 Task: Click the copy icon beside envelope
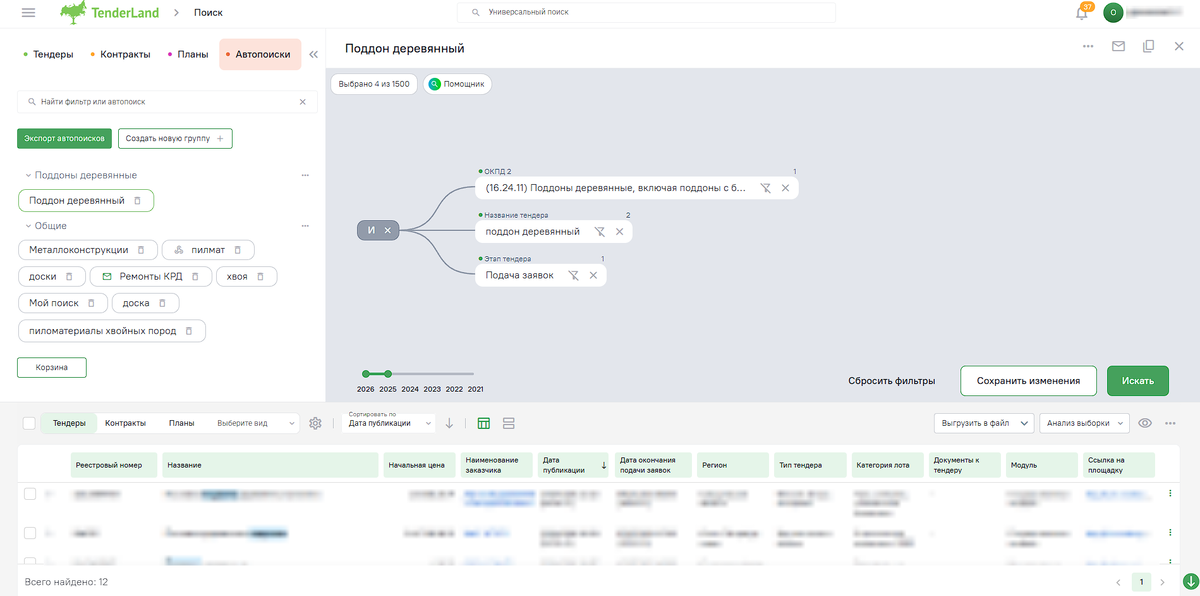[1149, 46]
